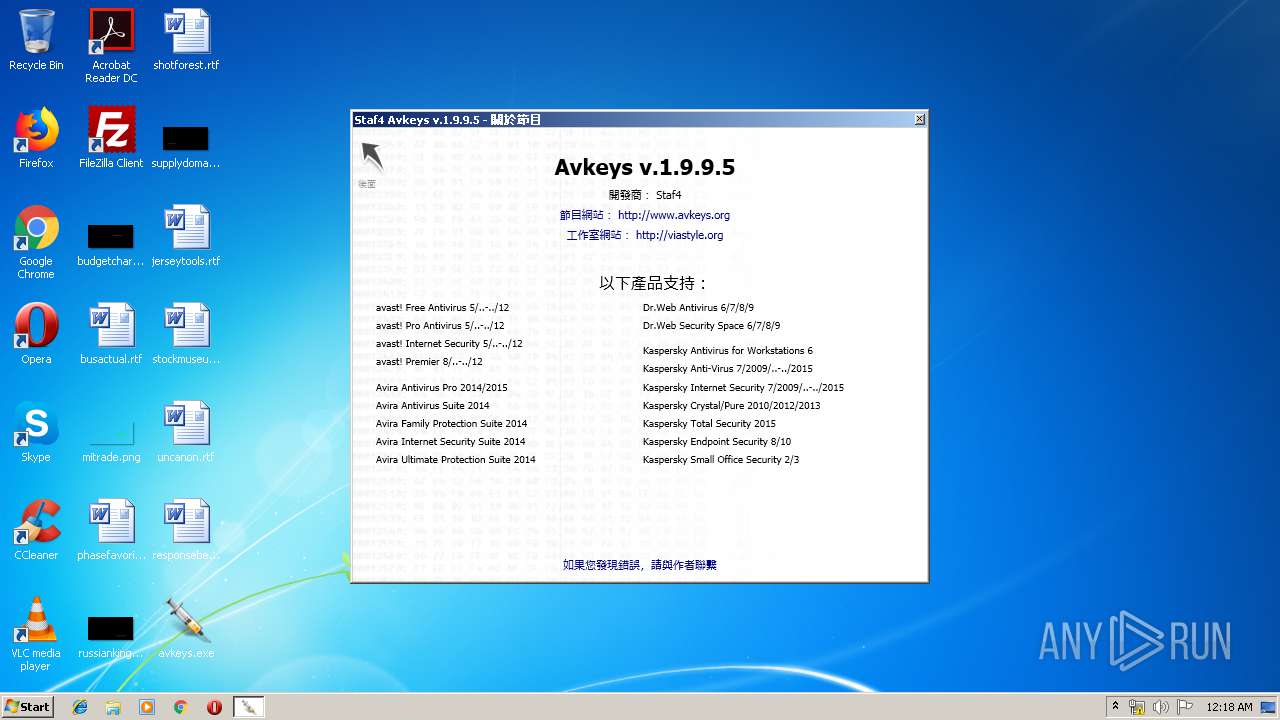Screen dimensions: 1280x720
Task: Select the budgetchar... desktop file
Action: pos(111,245)
